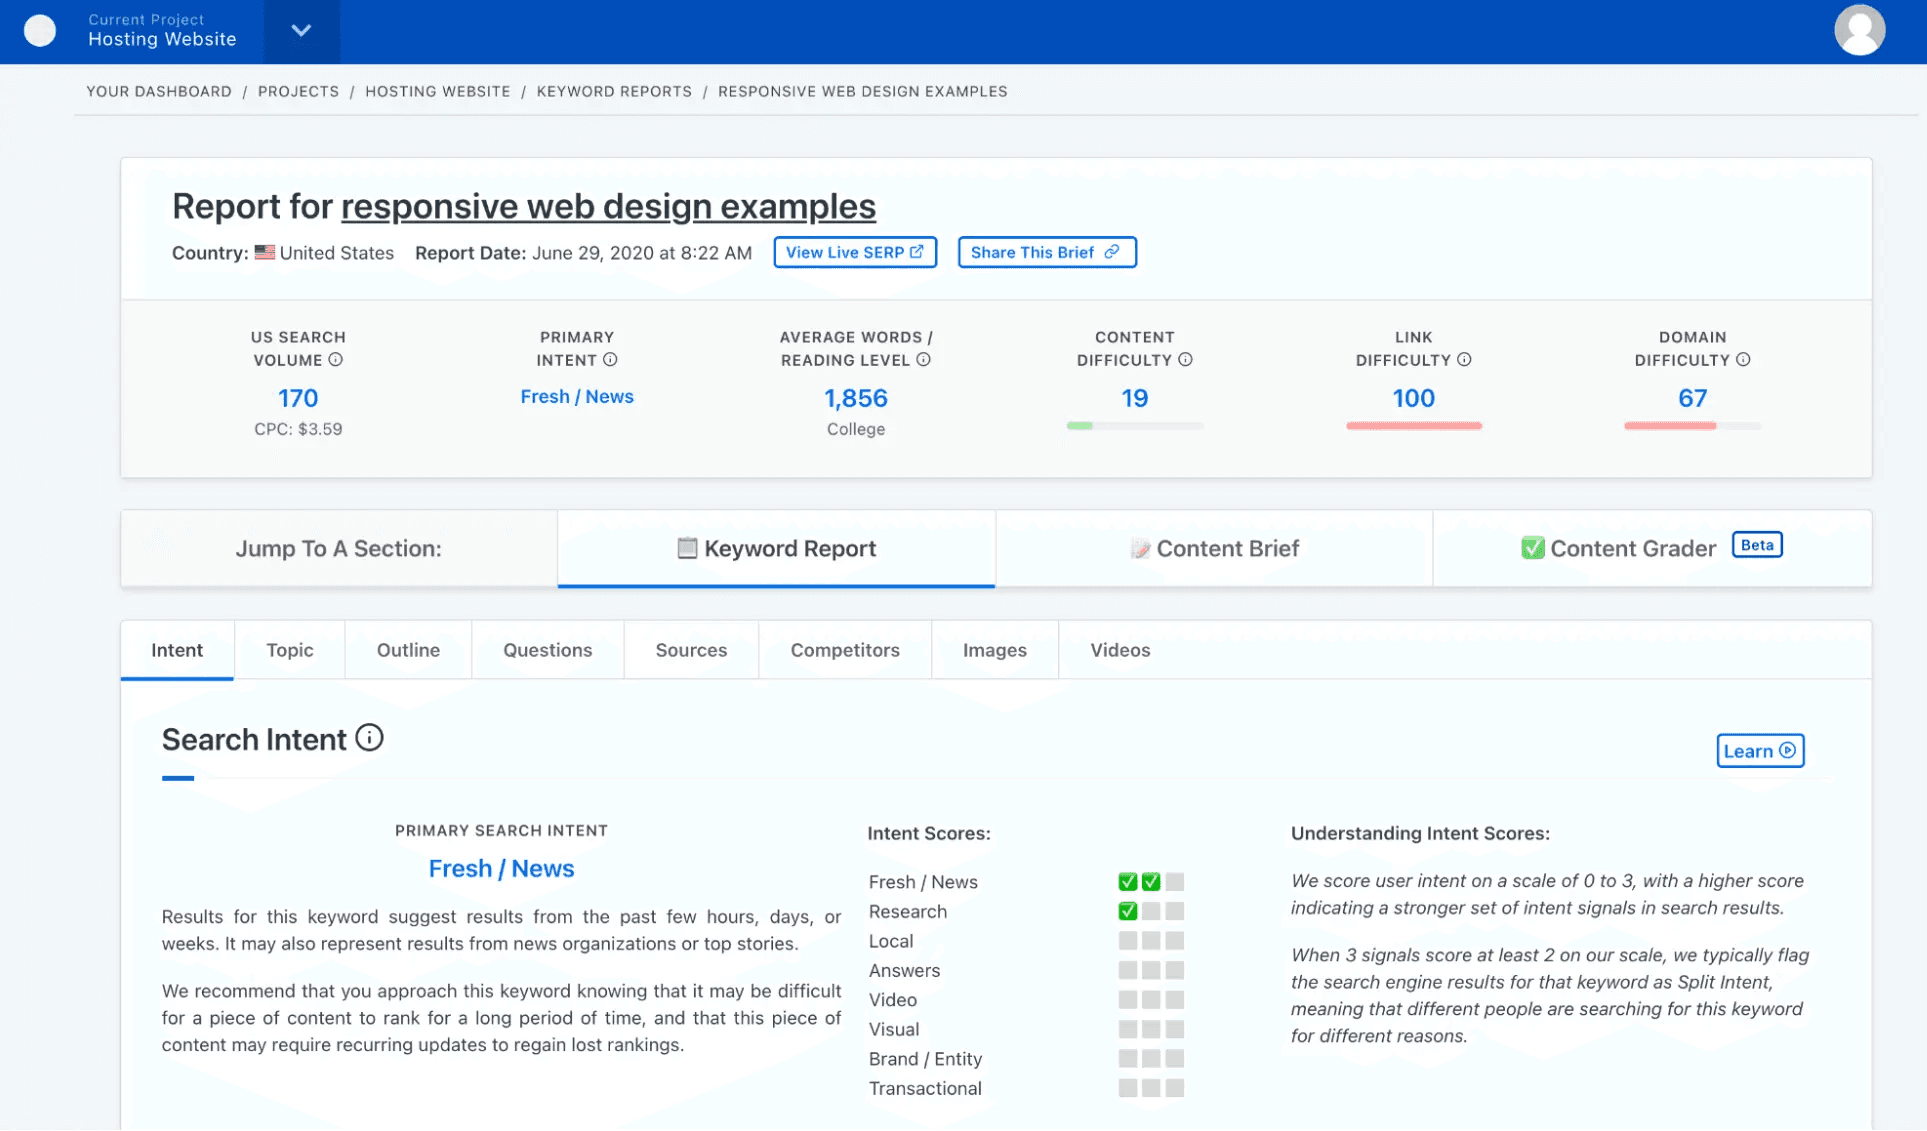Viewport: 1927px width, 1131px height.
Task: Click the first Fresh / News score checkbox
Action: pyautogui.click(x=1128, y=882)
